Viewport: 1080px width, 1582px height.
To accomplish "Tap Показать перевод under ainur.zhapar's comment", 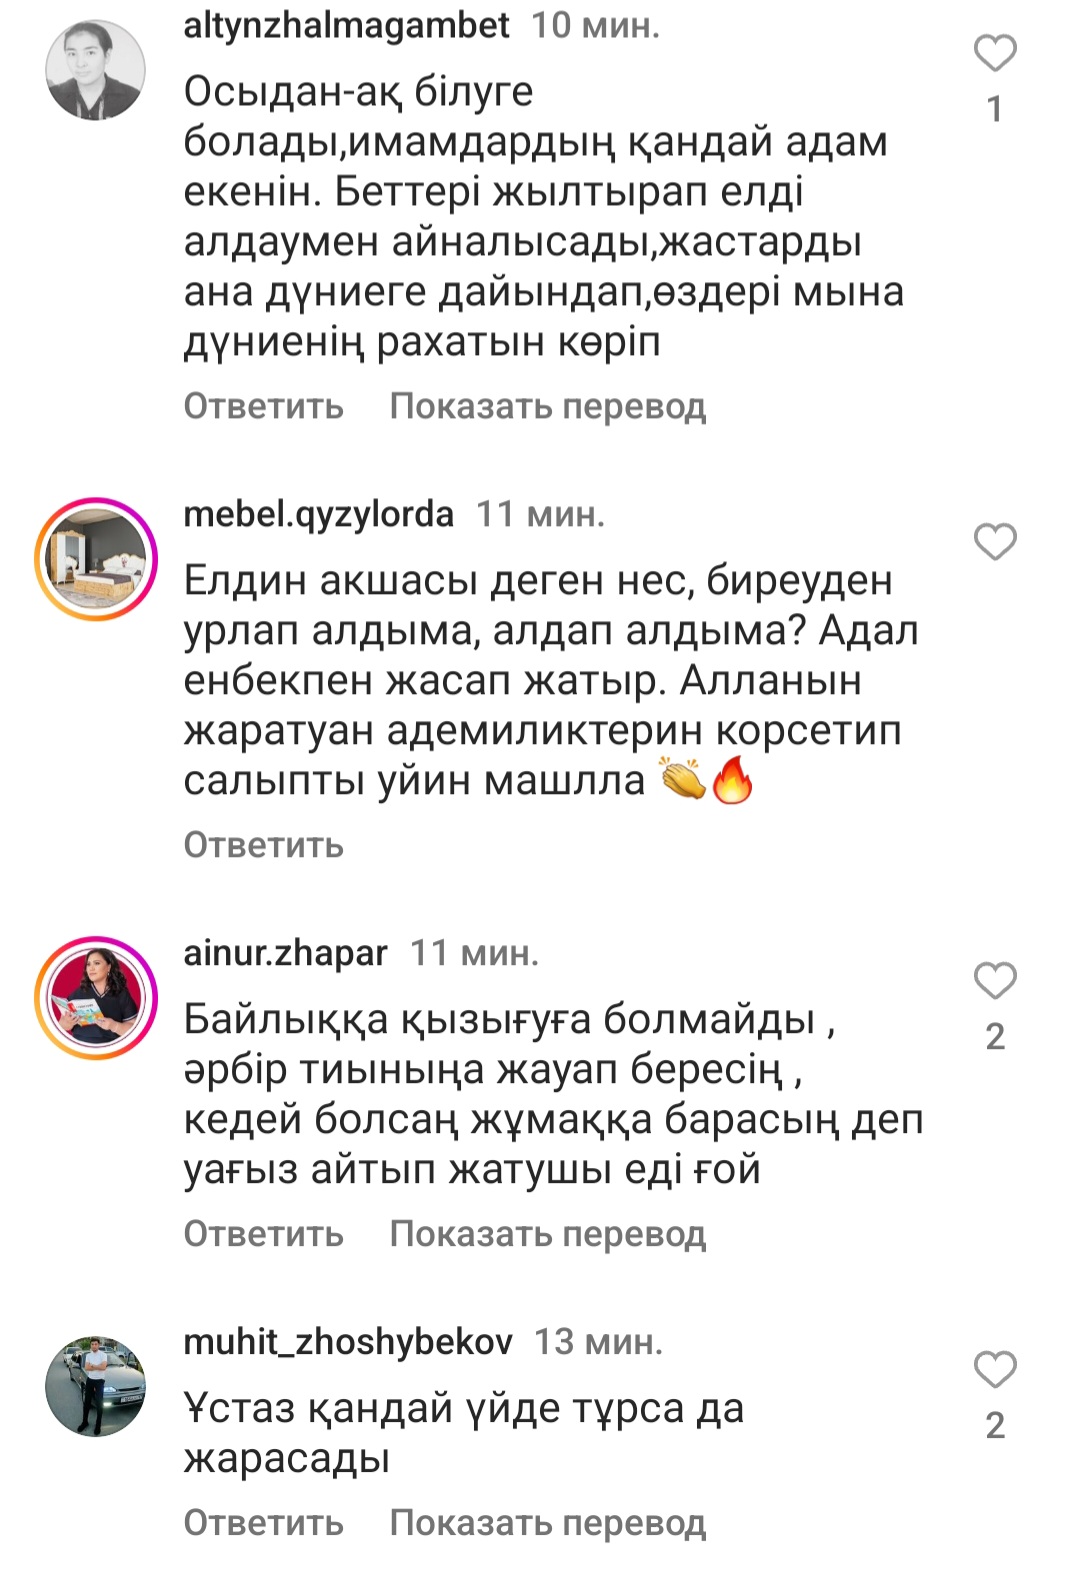I will (x=548, y=1234).
